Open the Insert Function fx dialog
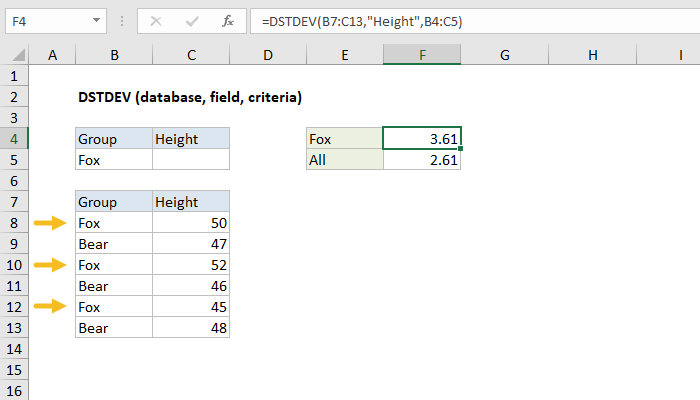The image size is (700, 400). (x=228, y=21)
